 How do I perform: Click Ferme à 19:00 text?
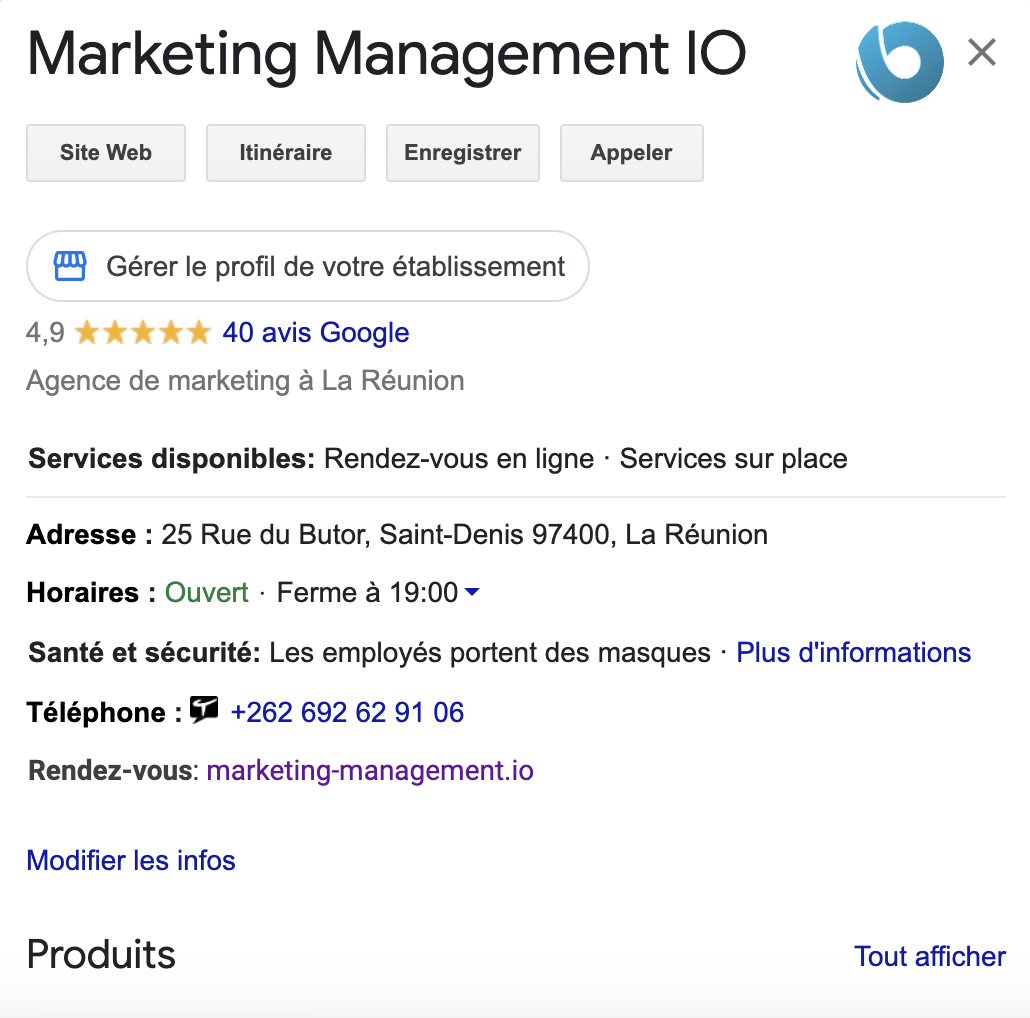[x=367, y=592]
